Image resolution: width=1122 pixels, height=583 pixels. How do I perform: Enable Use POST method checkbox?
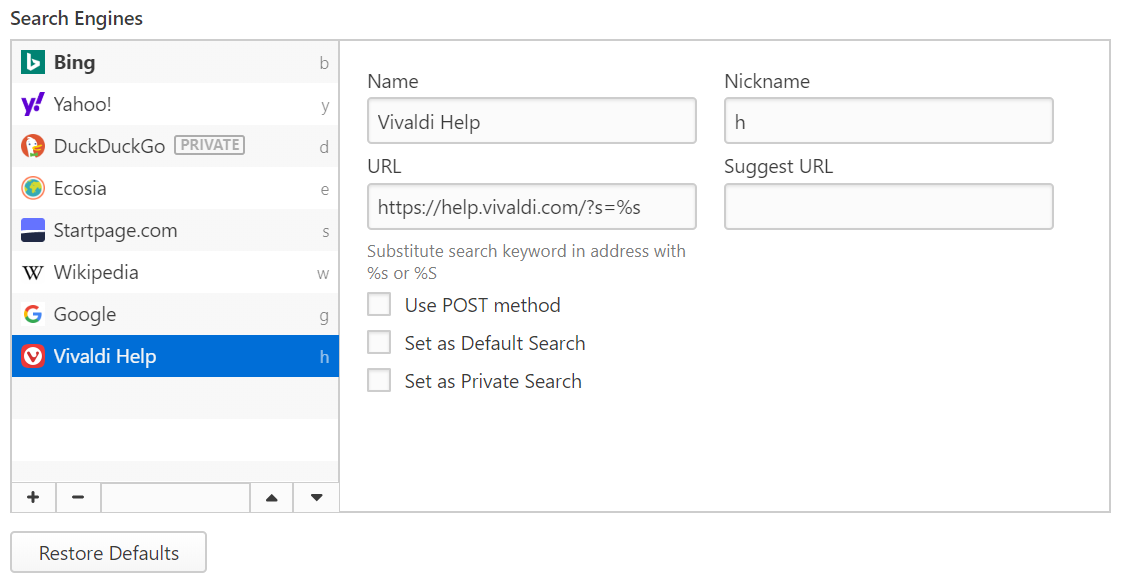(x=379, y=304)
